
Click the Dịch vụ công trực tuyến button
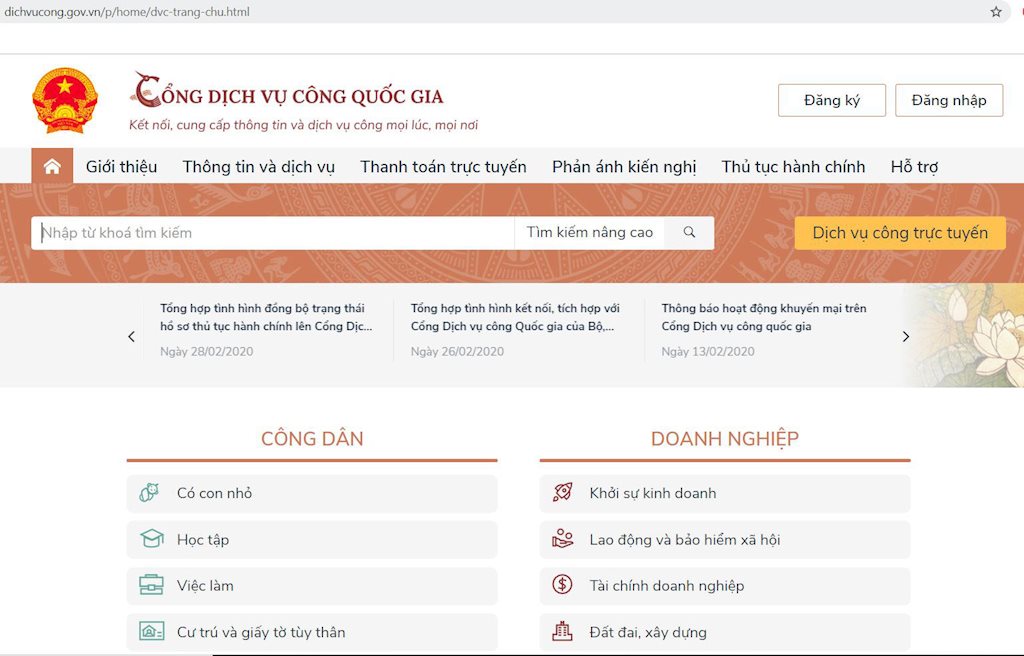pyautogui.click(x=899, y=233)
